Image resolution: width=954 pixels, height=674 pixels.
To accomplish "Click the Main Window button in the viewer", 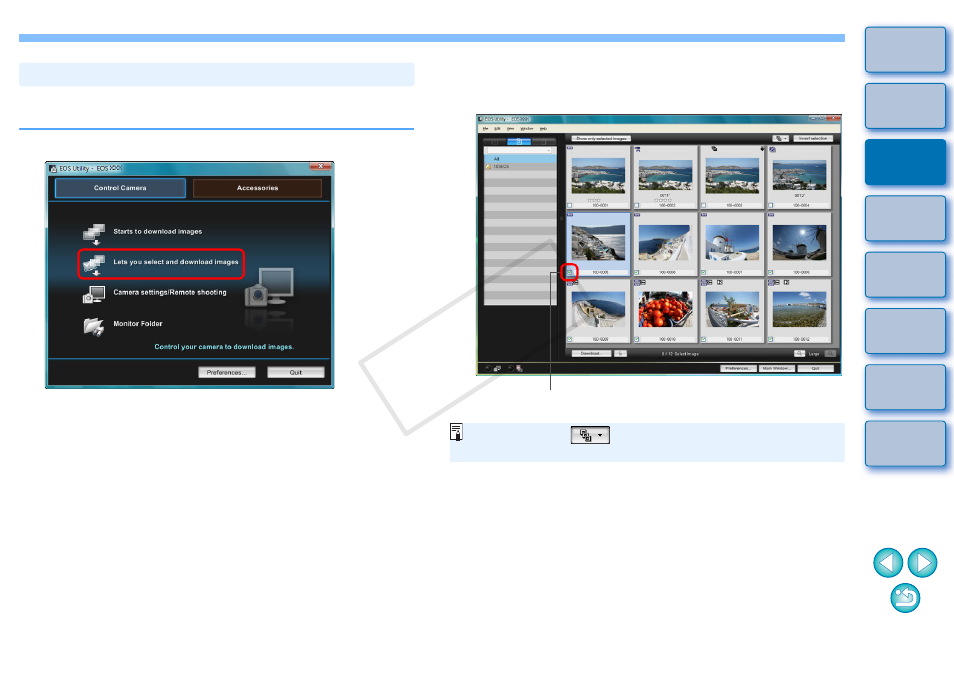I will click(x=776, y=369).
